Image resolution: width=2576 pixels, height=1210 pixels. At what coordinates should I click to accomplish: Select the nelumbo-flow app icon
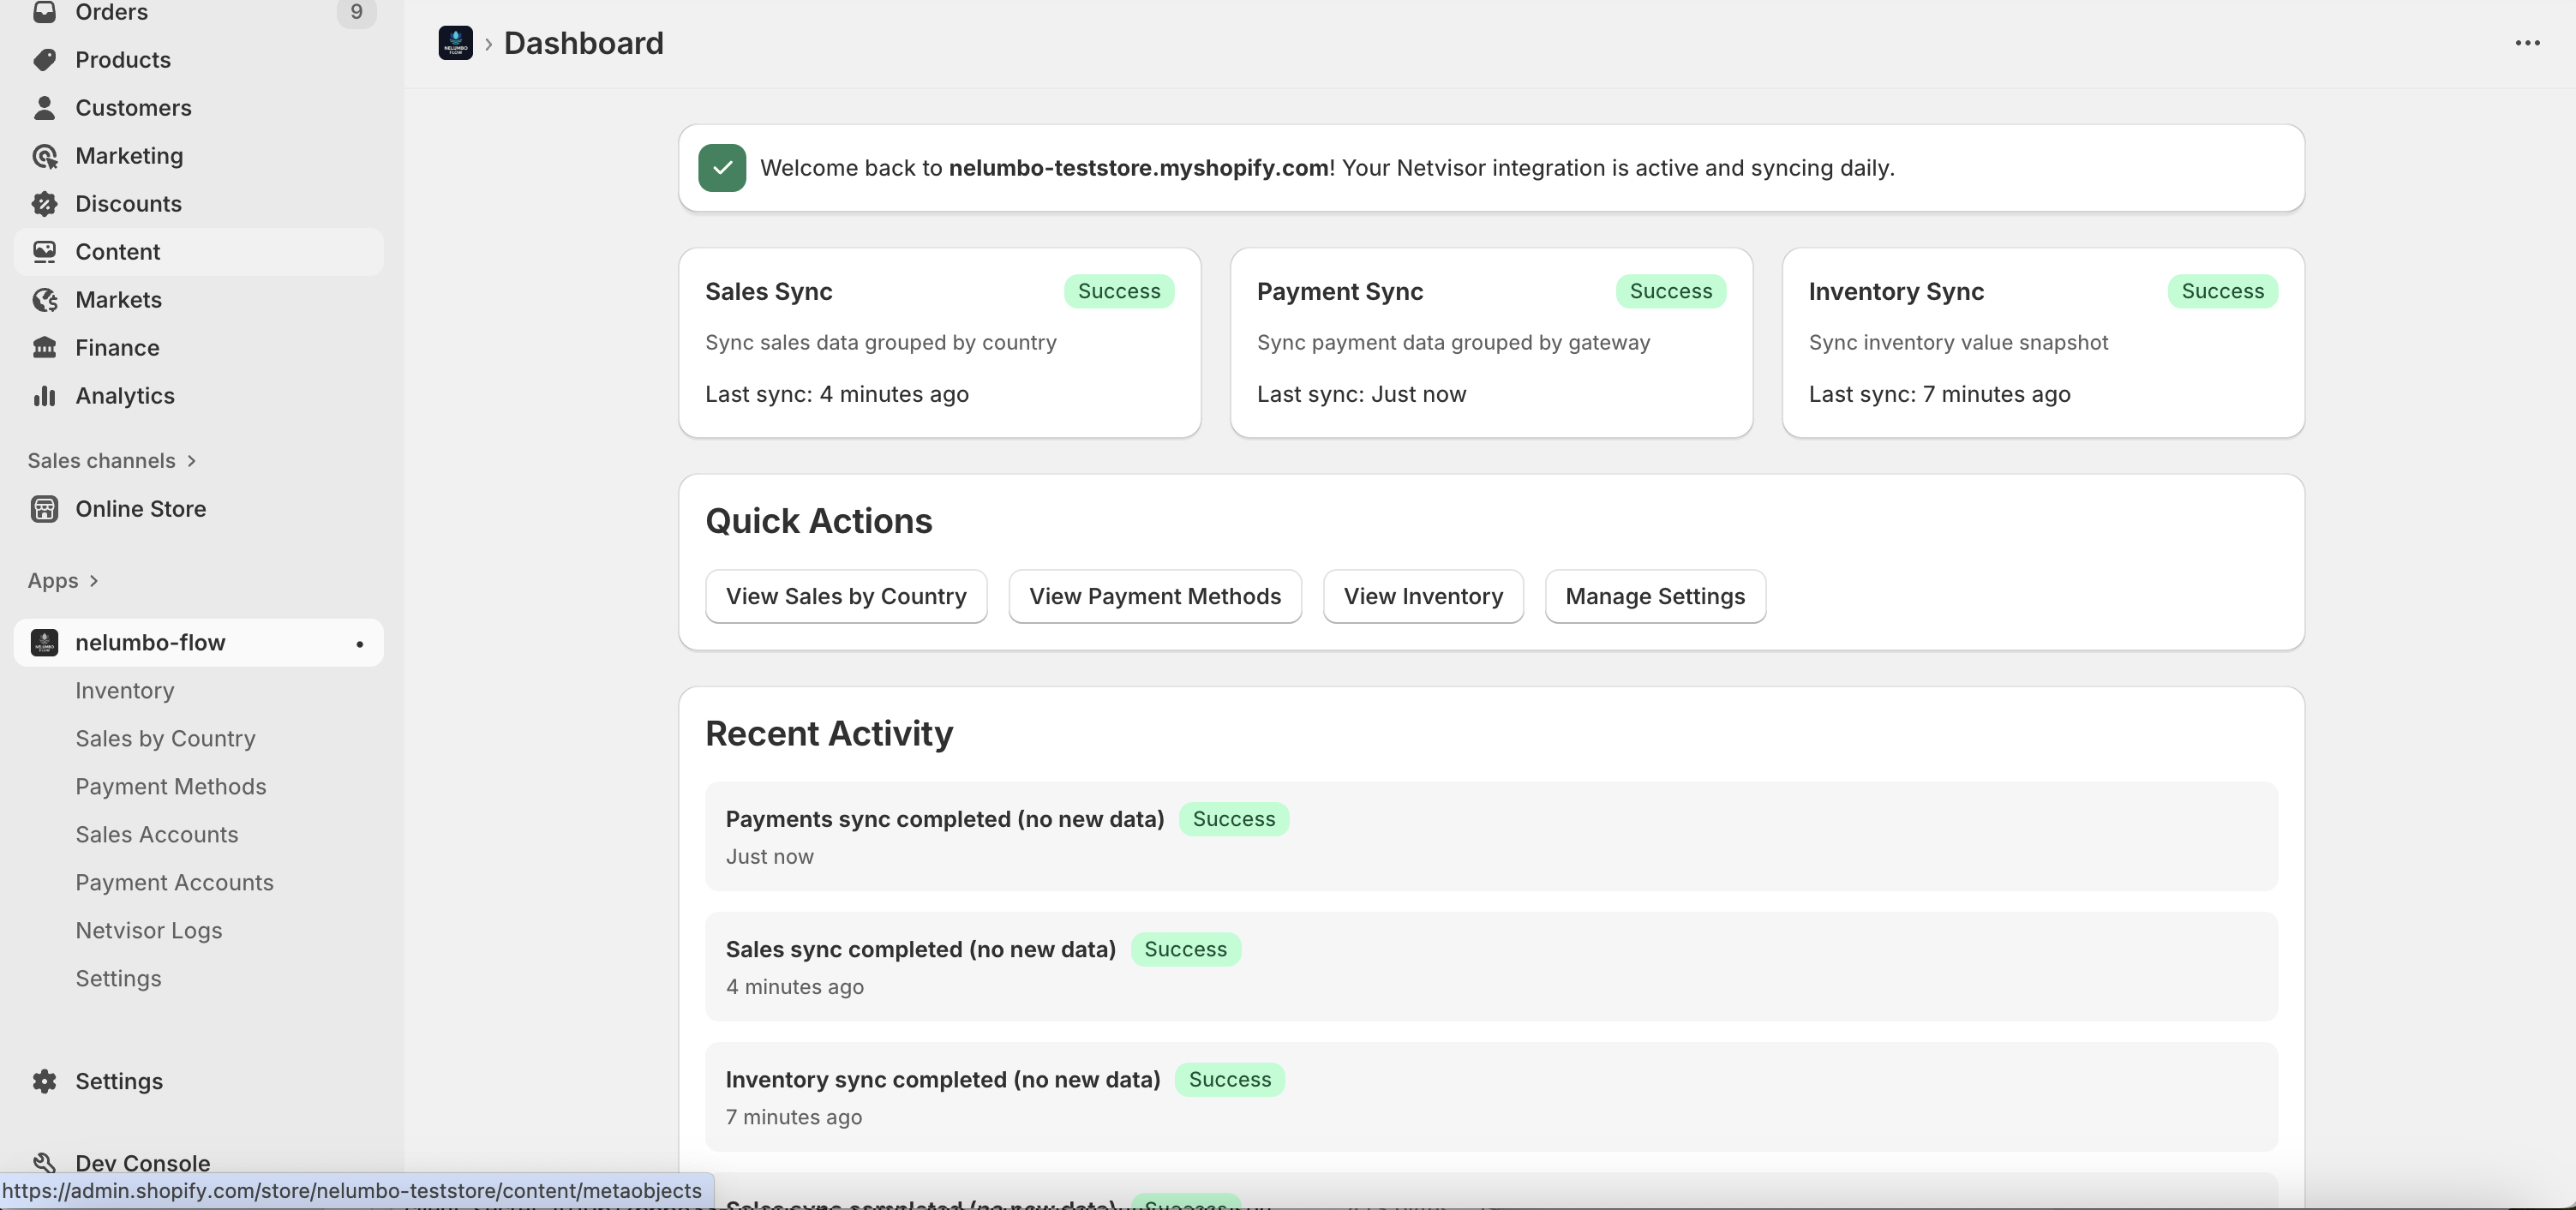click(x=44, y=642)
